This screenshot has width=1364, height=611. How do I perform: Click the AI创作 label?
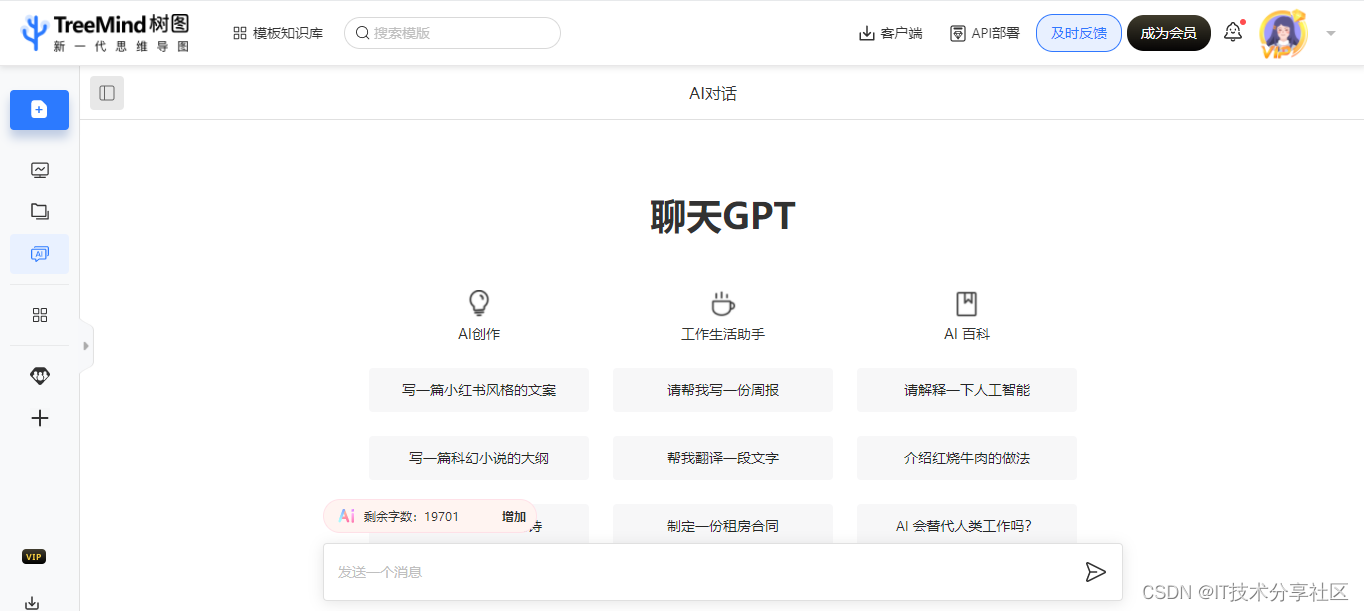coord(479,334)
